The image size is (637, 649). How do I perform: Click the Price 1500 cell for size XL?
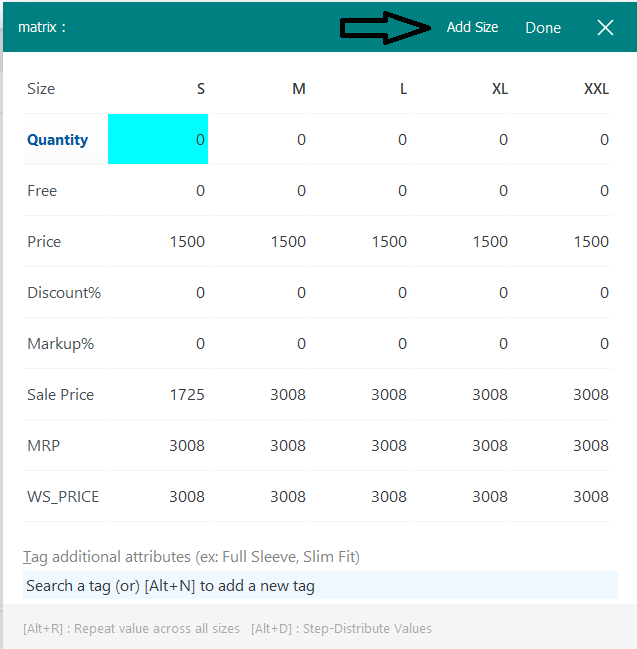(461, 241)
